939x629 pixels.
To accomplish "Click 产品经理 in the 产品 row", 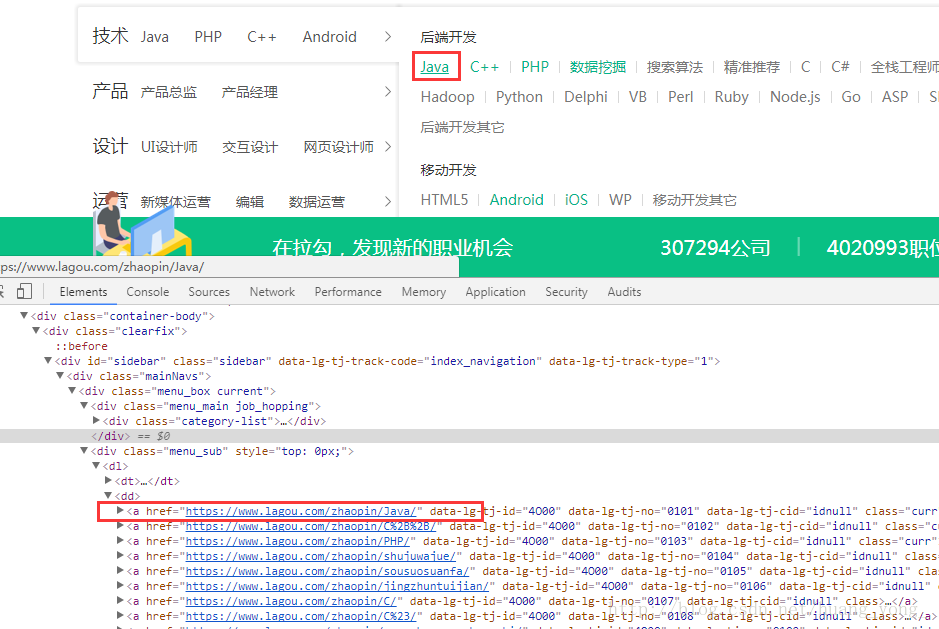I will coord(250,92).
